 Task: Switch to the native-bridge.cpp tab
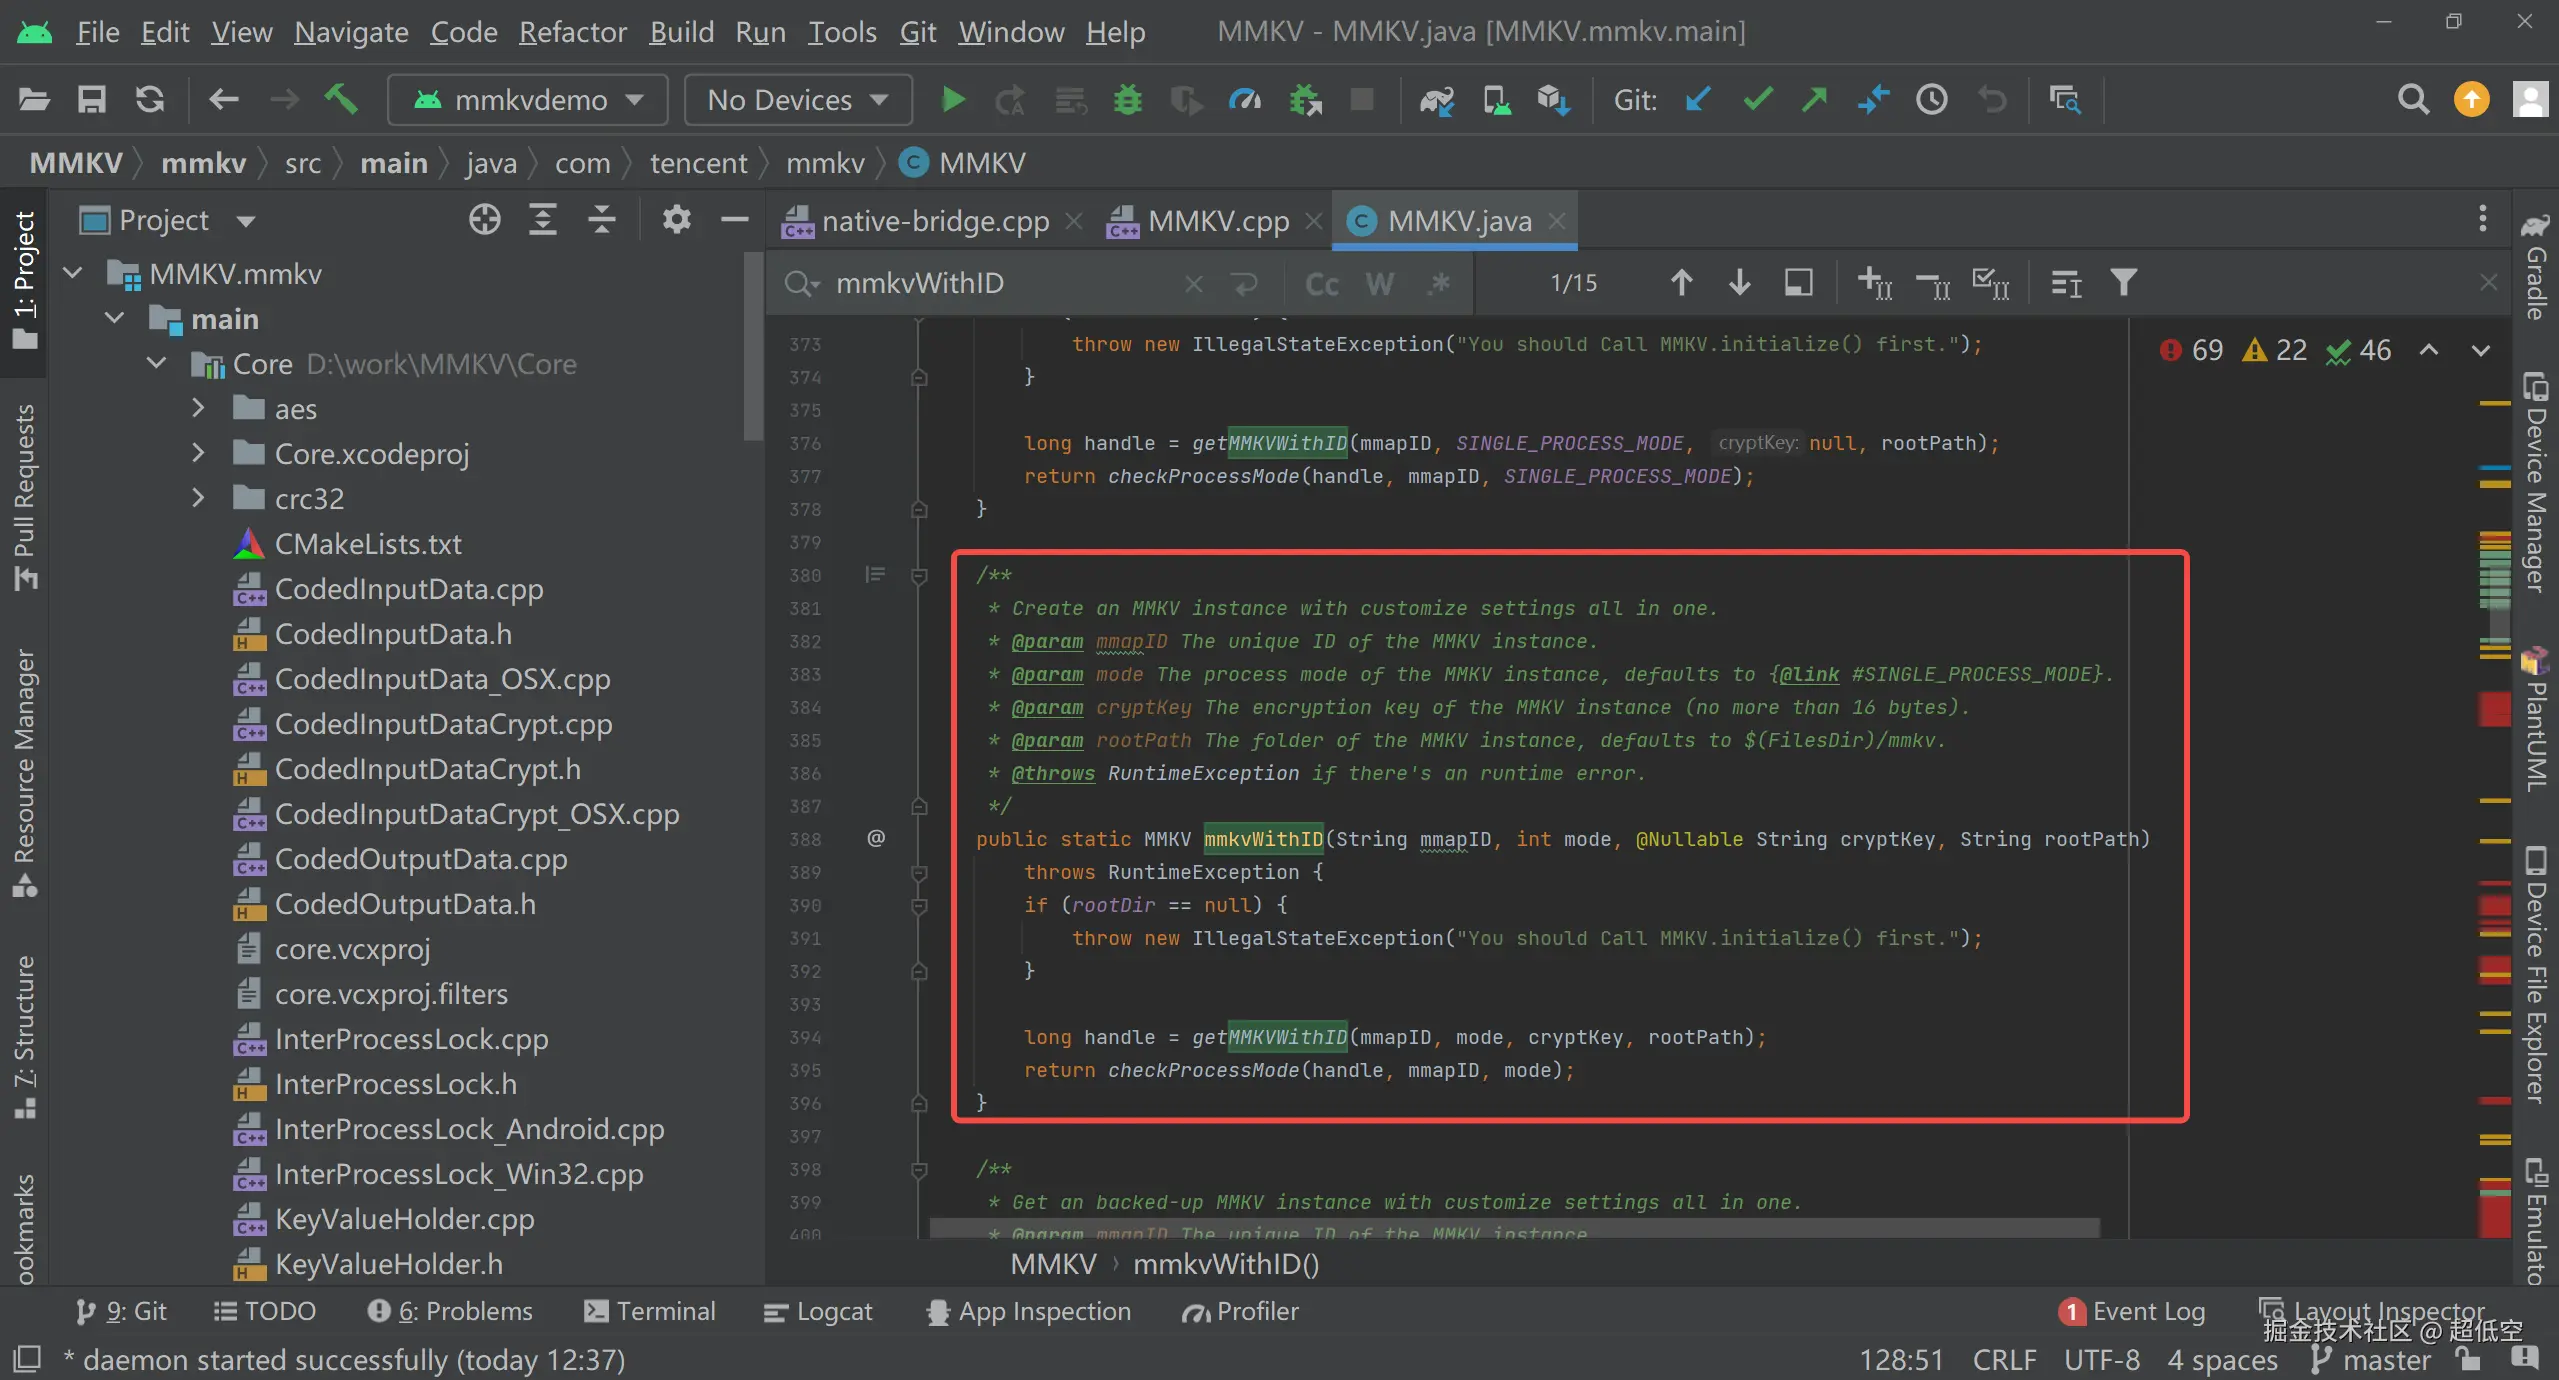[934, 221]
